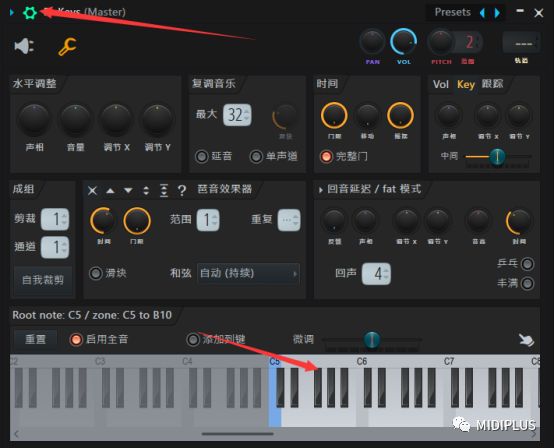
Task: Open the speaker sampler settings icon
Action: click(x=24, y=46)
